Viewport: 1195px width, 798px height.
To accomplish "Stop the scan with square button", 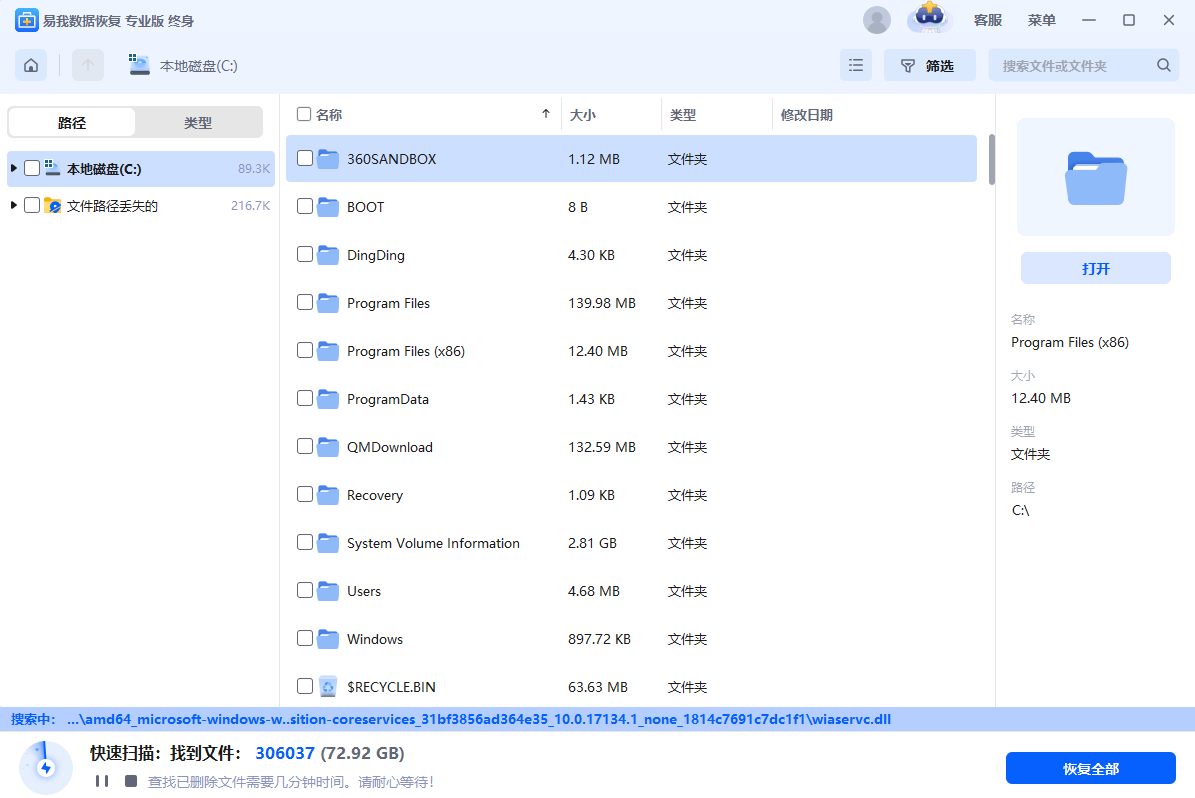I will coord(131,781).
